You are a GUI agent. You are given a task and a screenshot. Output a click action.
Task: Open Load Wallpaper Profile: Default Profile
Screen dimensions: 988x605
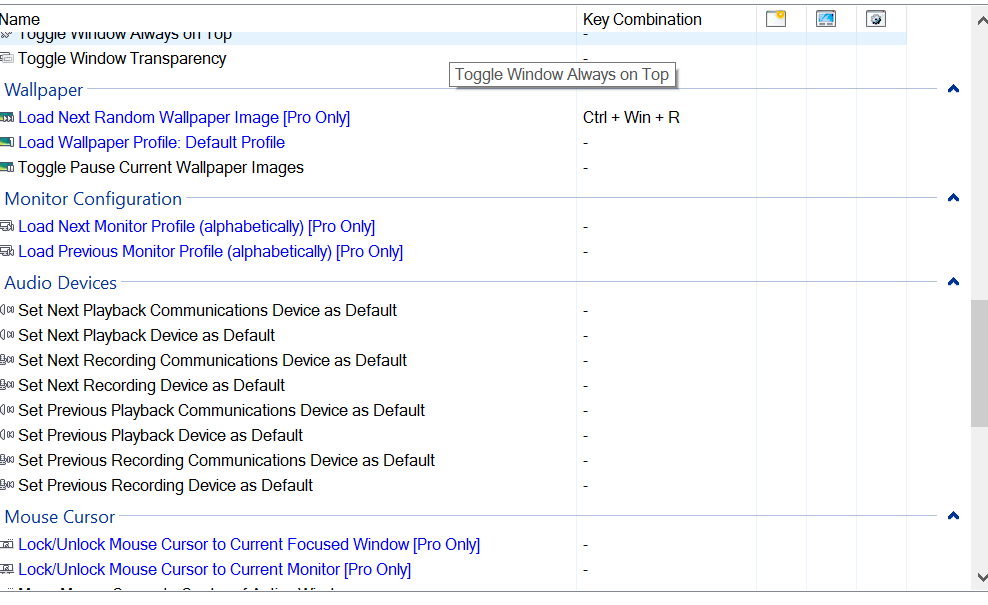(x=152, y=142)
